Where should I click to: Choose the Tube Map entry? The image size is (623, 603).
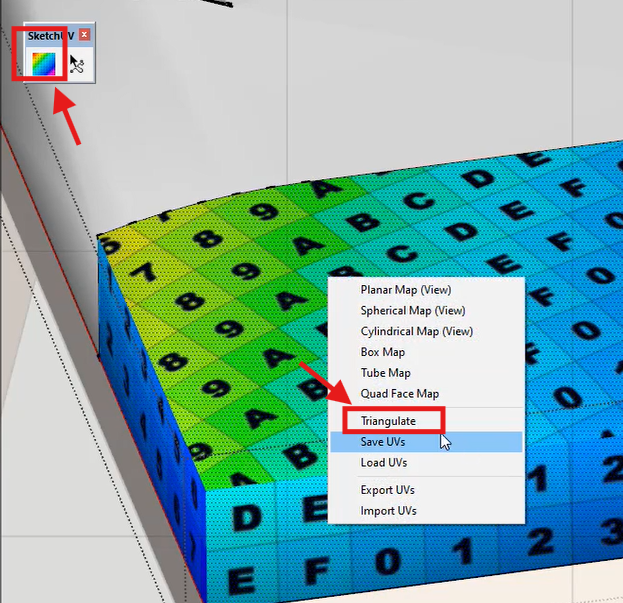pos(385,373)
